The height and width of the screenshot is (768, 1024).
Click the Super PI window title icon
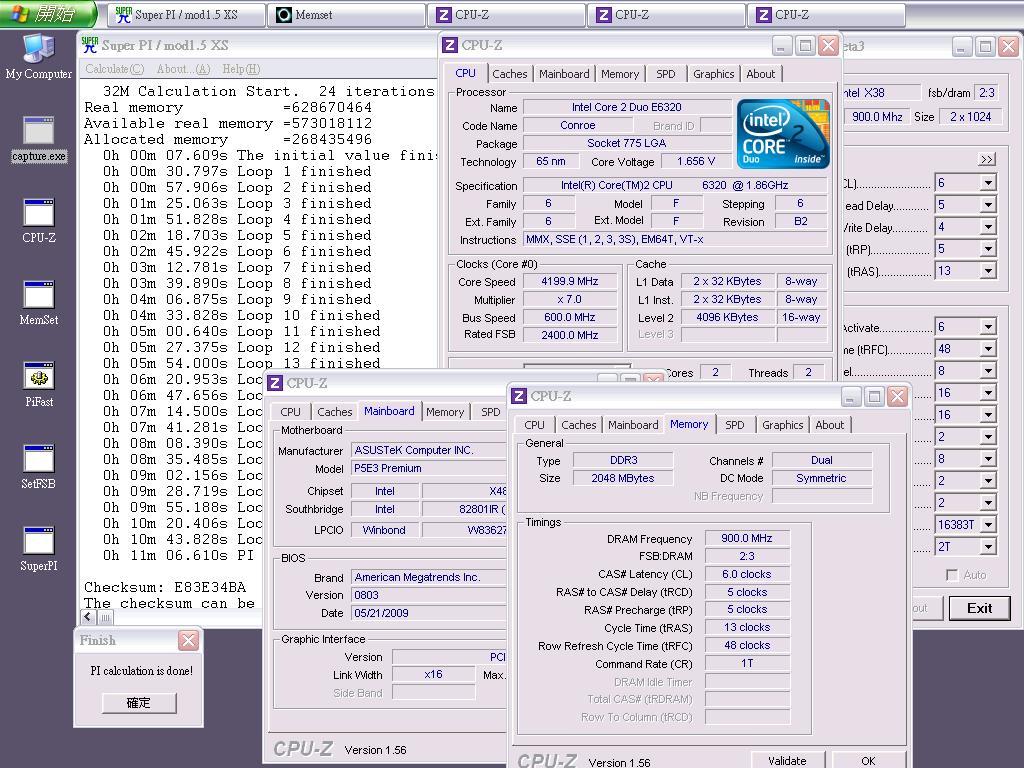(x=89, y=45)
